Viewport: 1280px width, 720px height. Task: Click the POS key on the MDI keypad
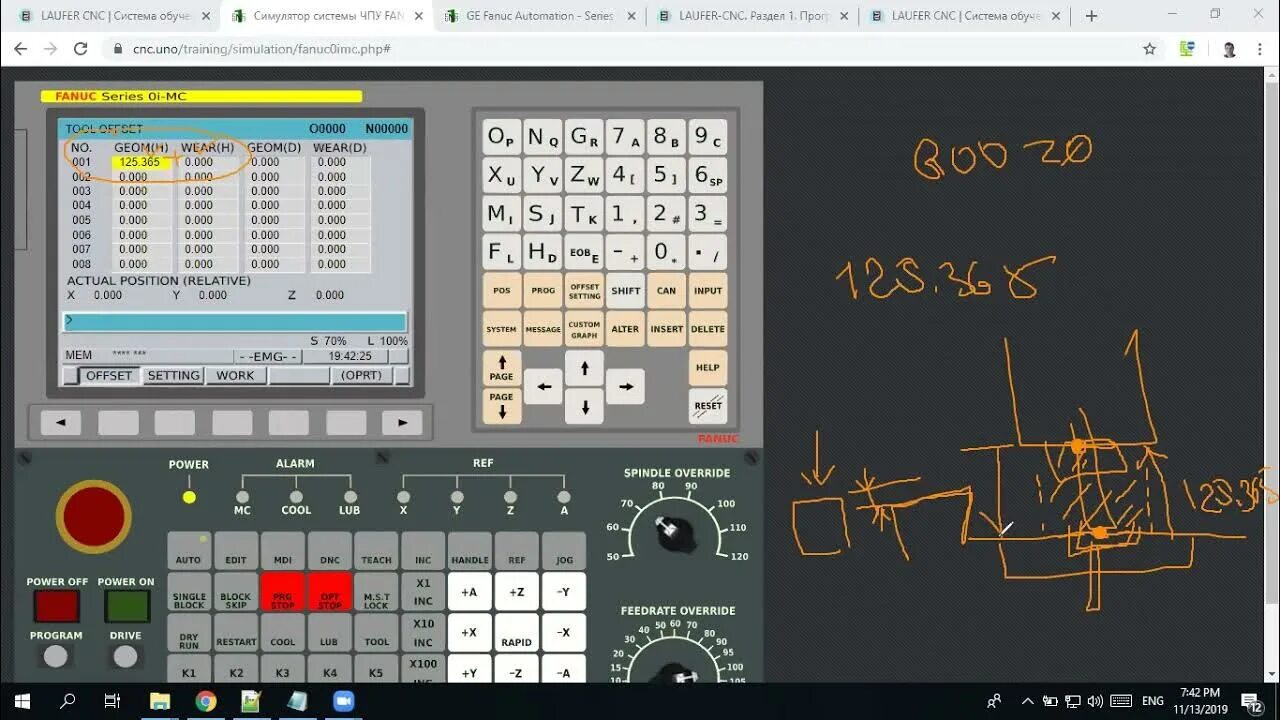click(x=502, y=291)
